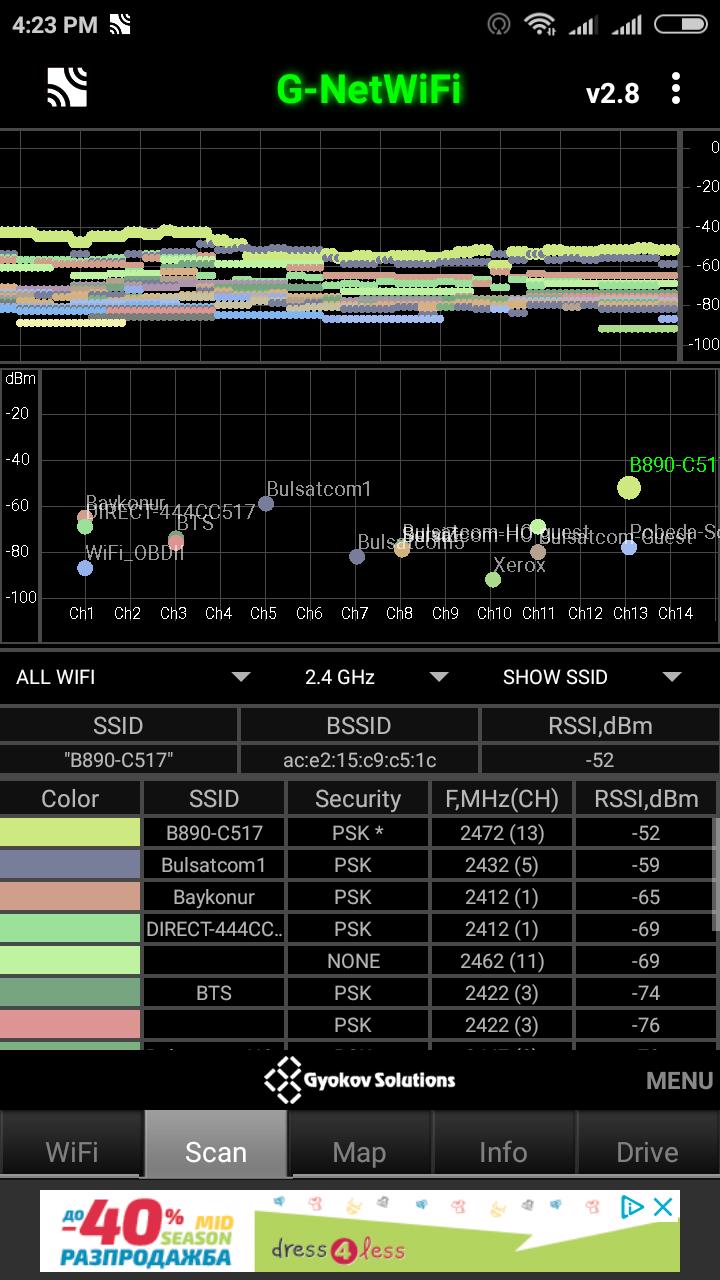Open the Drive tab

(647, 1152)
